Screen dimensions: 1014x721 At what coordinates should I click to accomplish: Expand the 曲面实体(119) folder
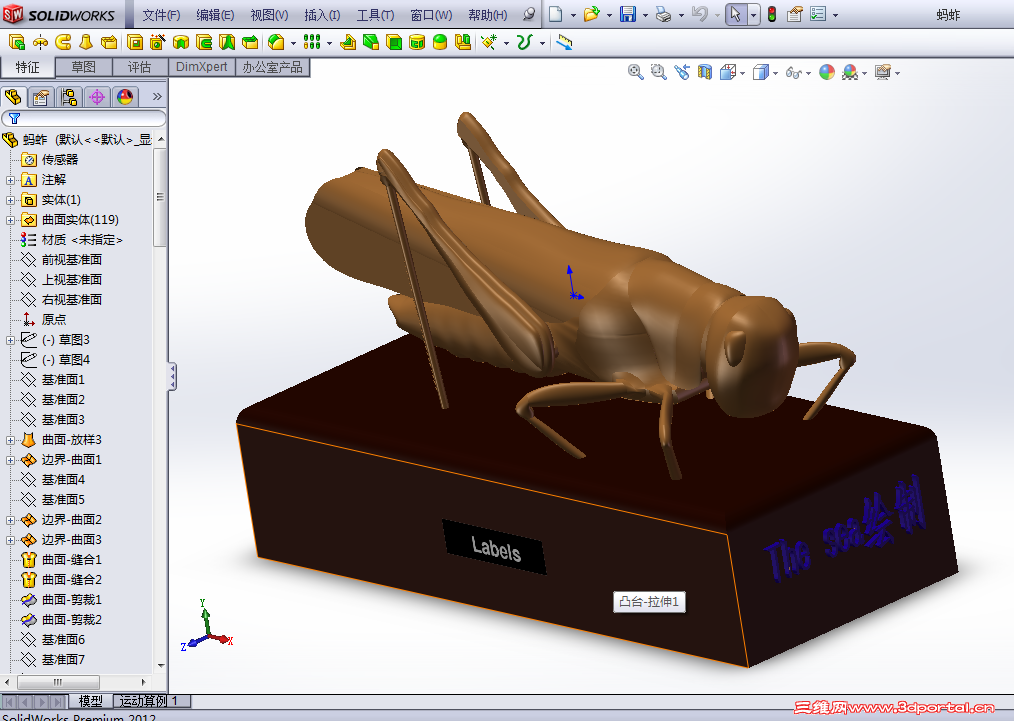click(10, 221)
